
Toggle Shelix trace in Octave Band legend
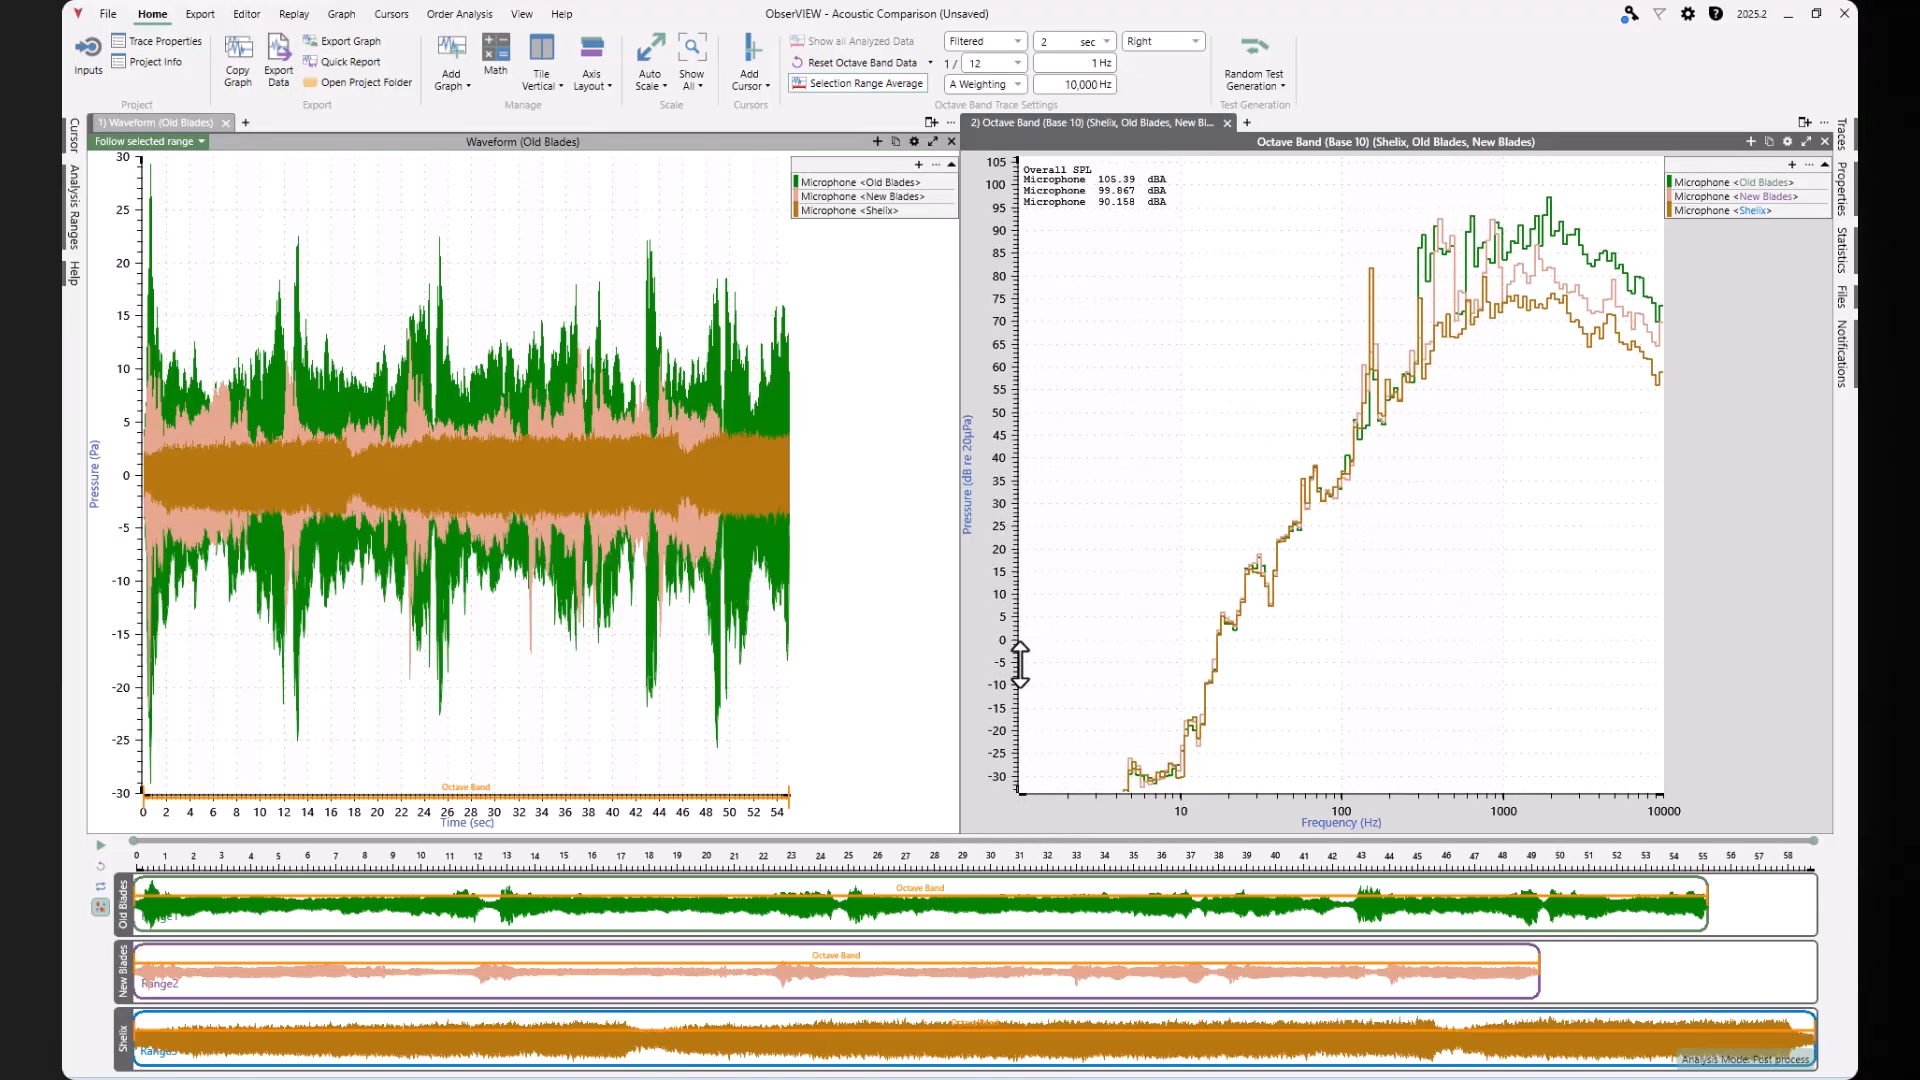coord(1747,210)
